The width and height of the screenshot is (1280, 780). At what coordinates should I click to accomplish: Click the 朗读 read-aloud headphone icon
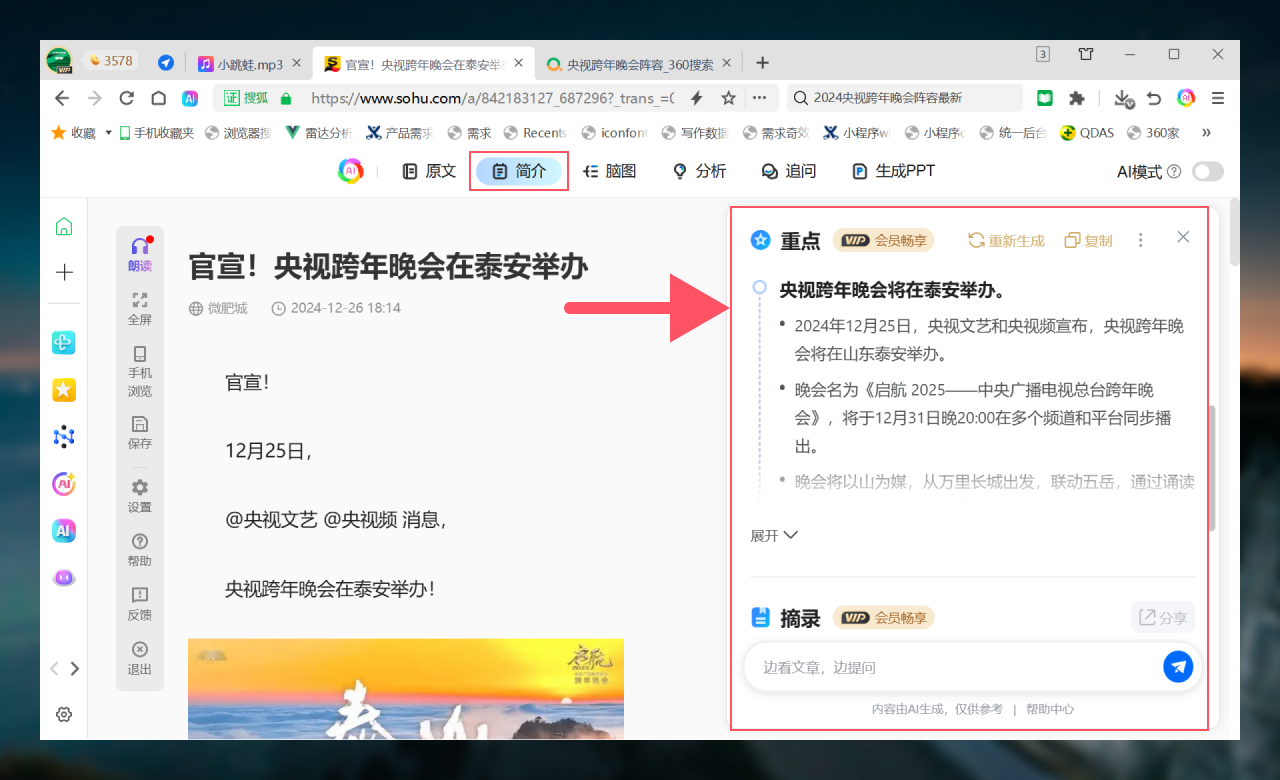(140, 247)
